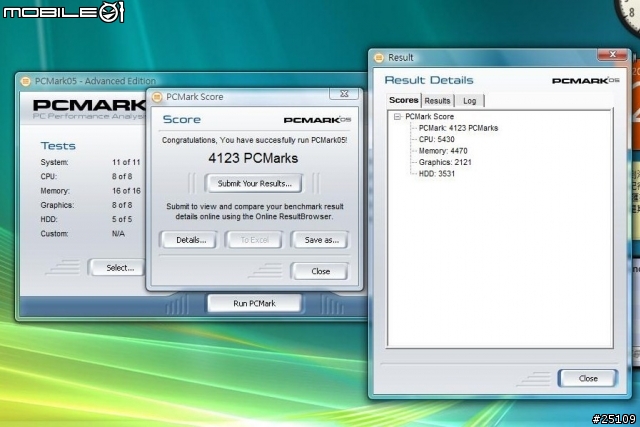Click the Result window title bar icon
The height and width of the screenshot is (427, 640).
[x=379, y=58]
